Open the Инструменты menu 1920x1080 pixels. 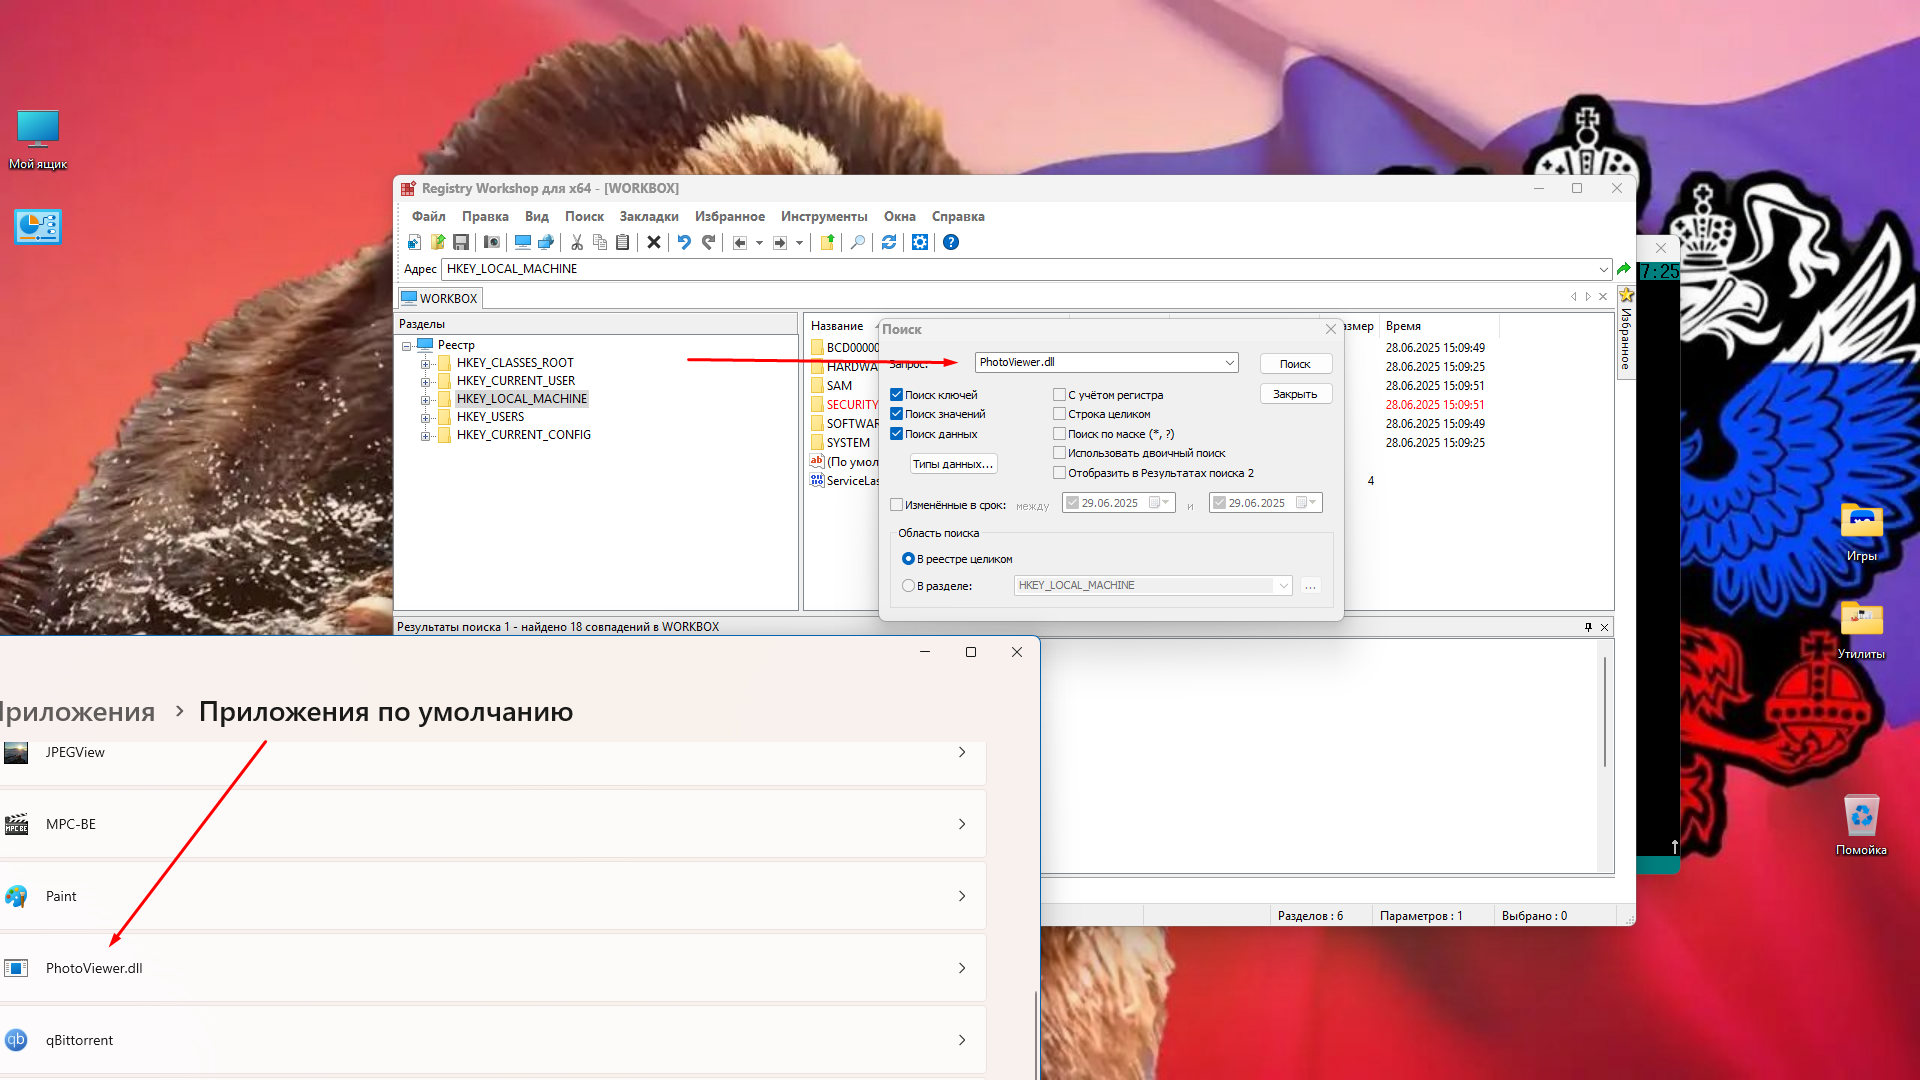click(x=823, y=216)
